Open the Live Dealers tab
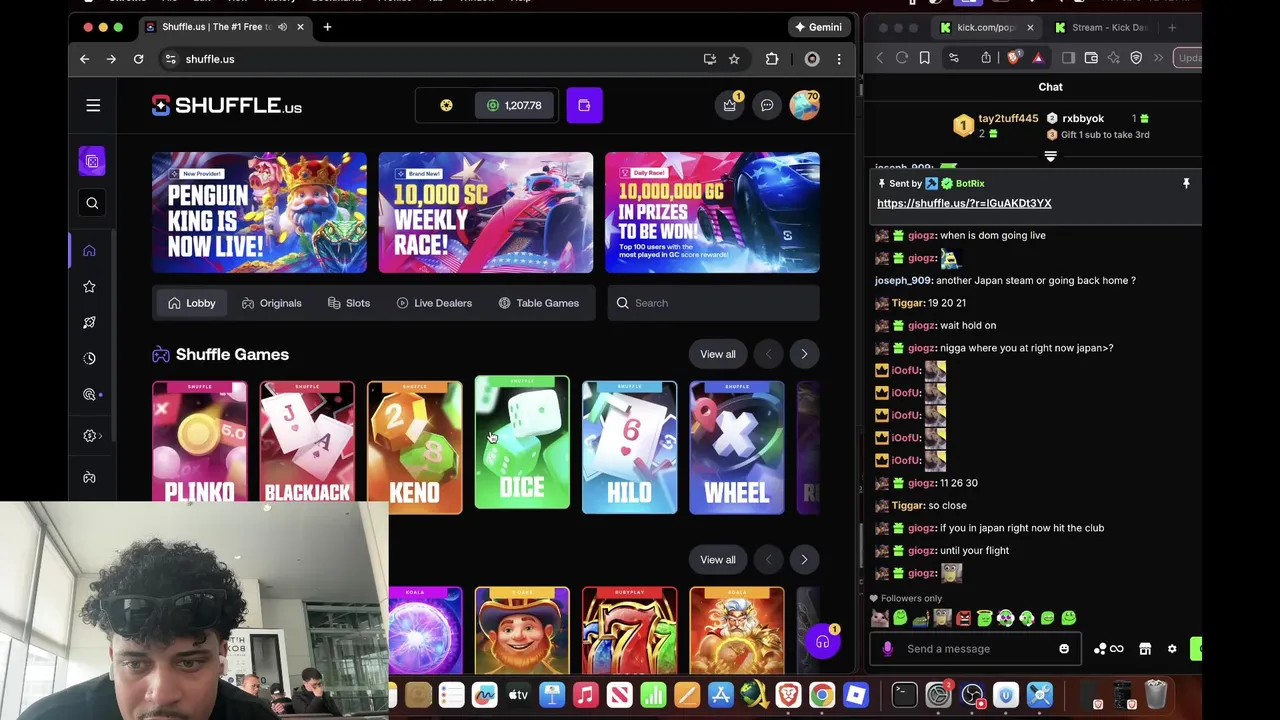 [x=434, y=303]
